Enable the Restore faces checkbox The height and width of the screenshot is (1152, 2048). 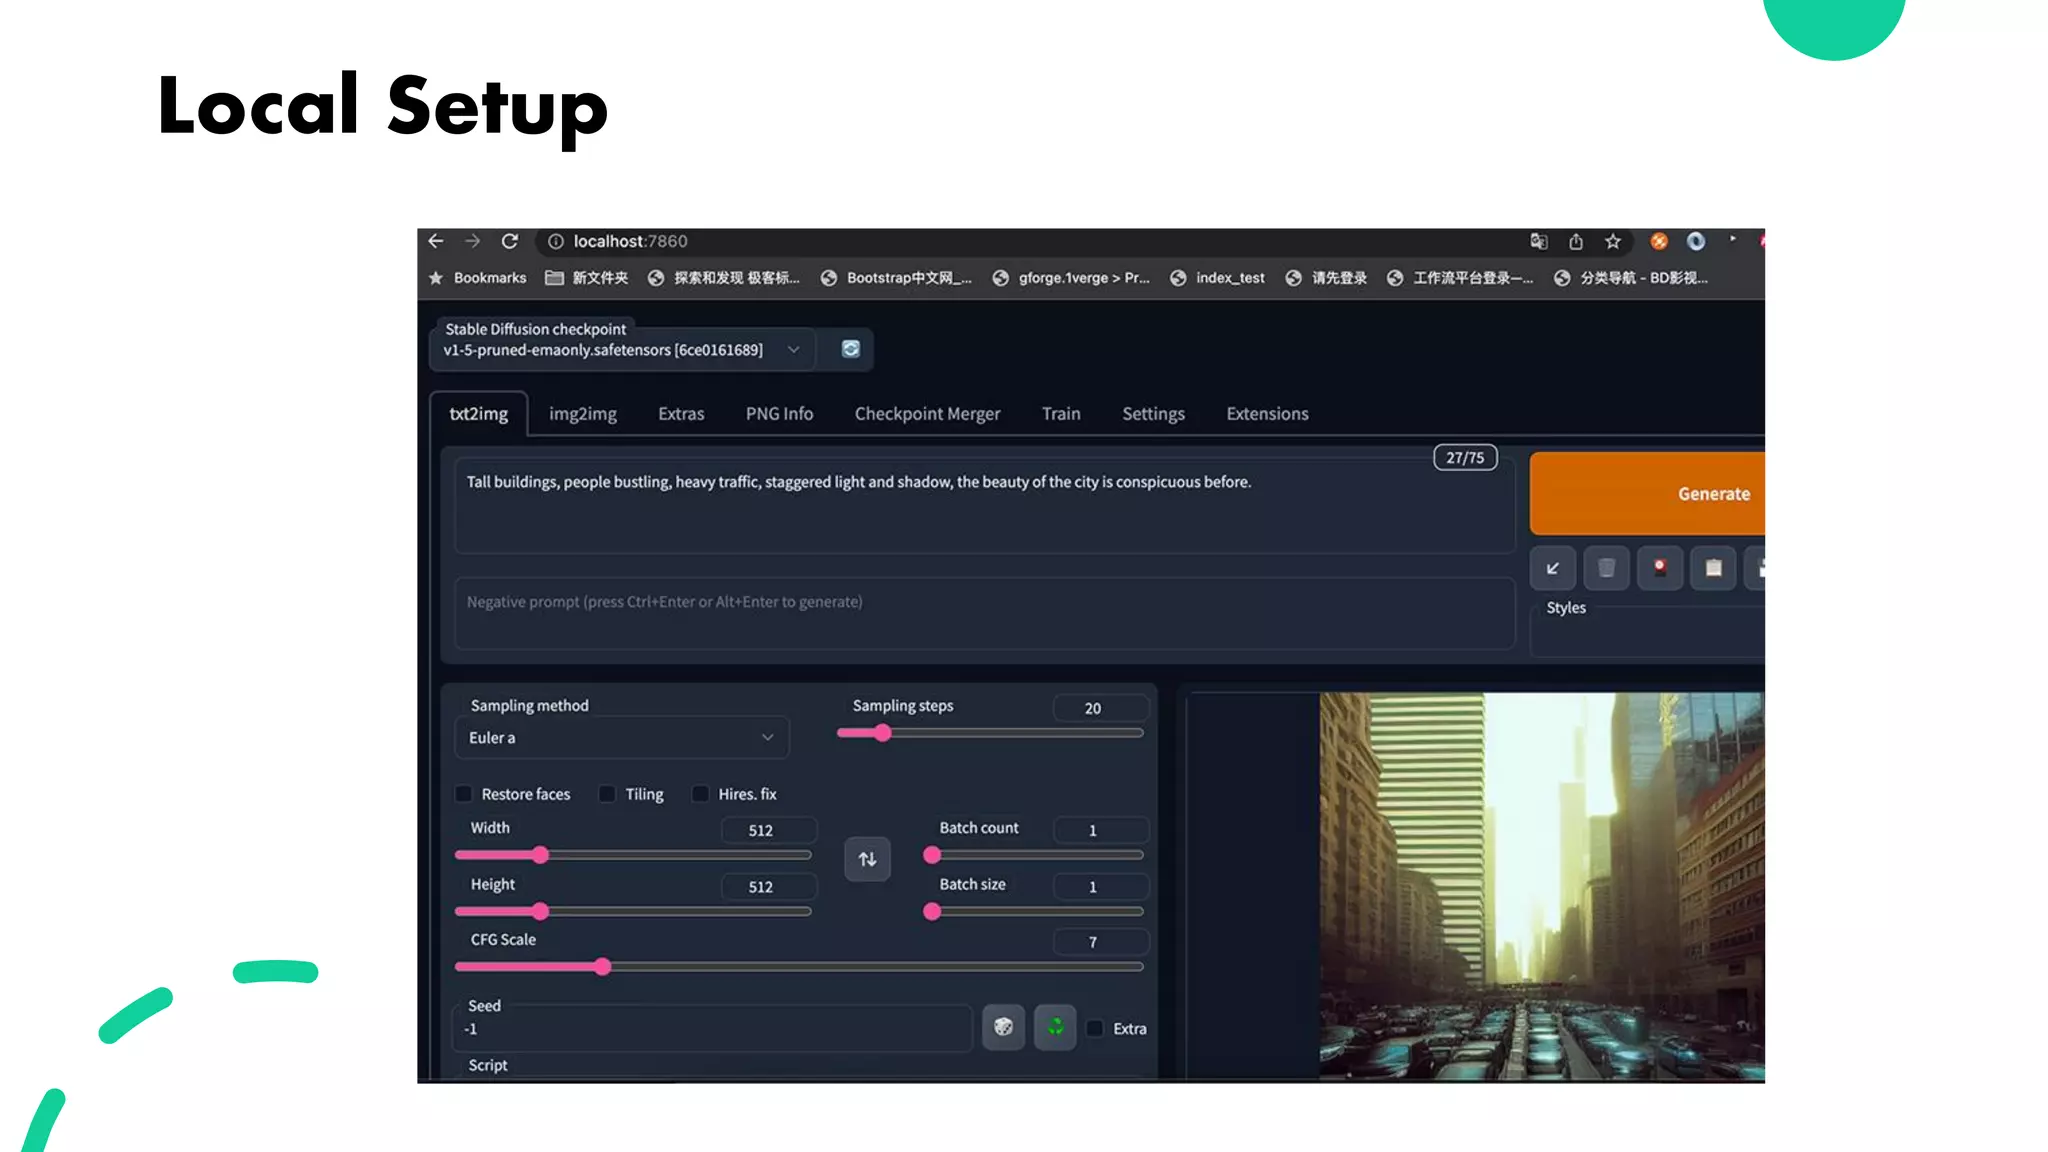[x=464, y=794]
